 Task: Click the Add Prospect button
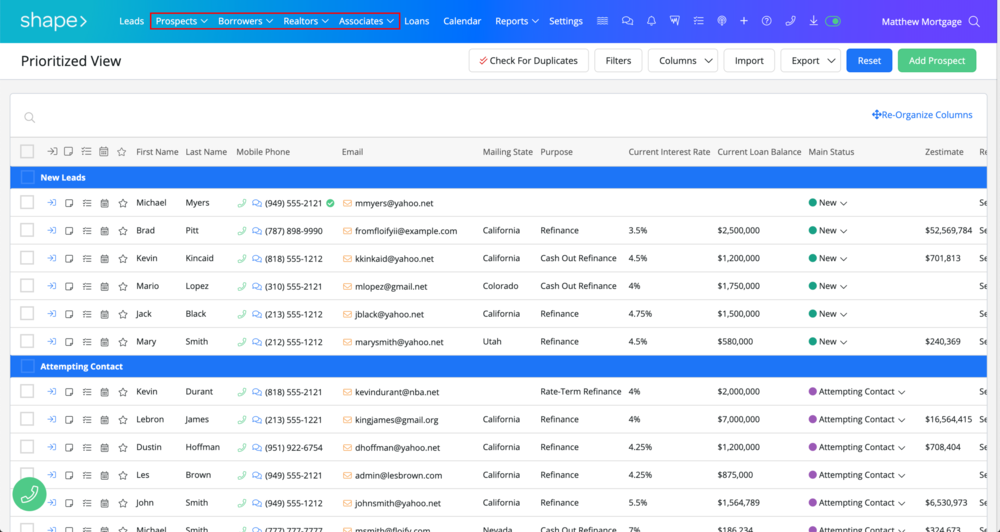pyautogui.click(x=937, y=61)
